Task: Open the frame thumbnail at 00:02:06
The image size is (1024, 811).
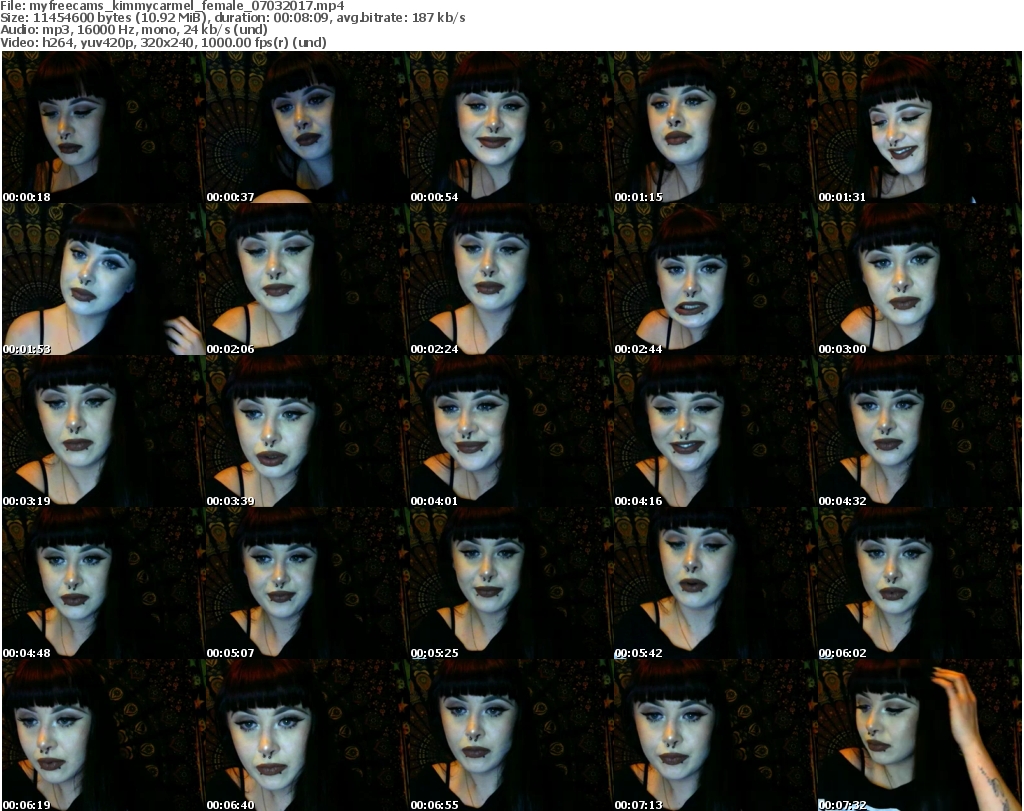Action: (308, 279)
